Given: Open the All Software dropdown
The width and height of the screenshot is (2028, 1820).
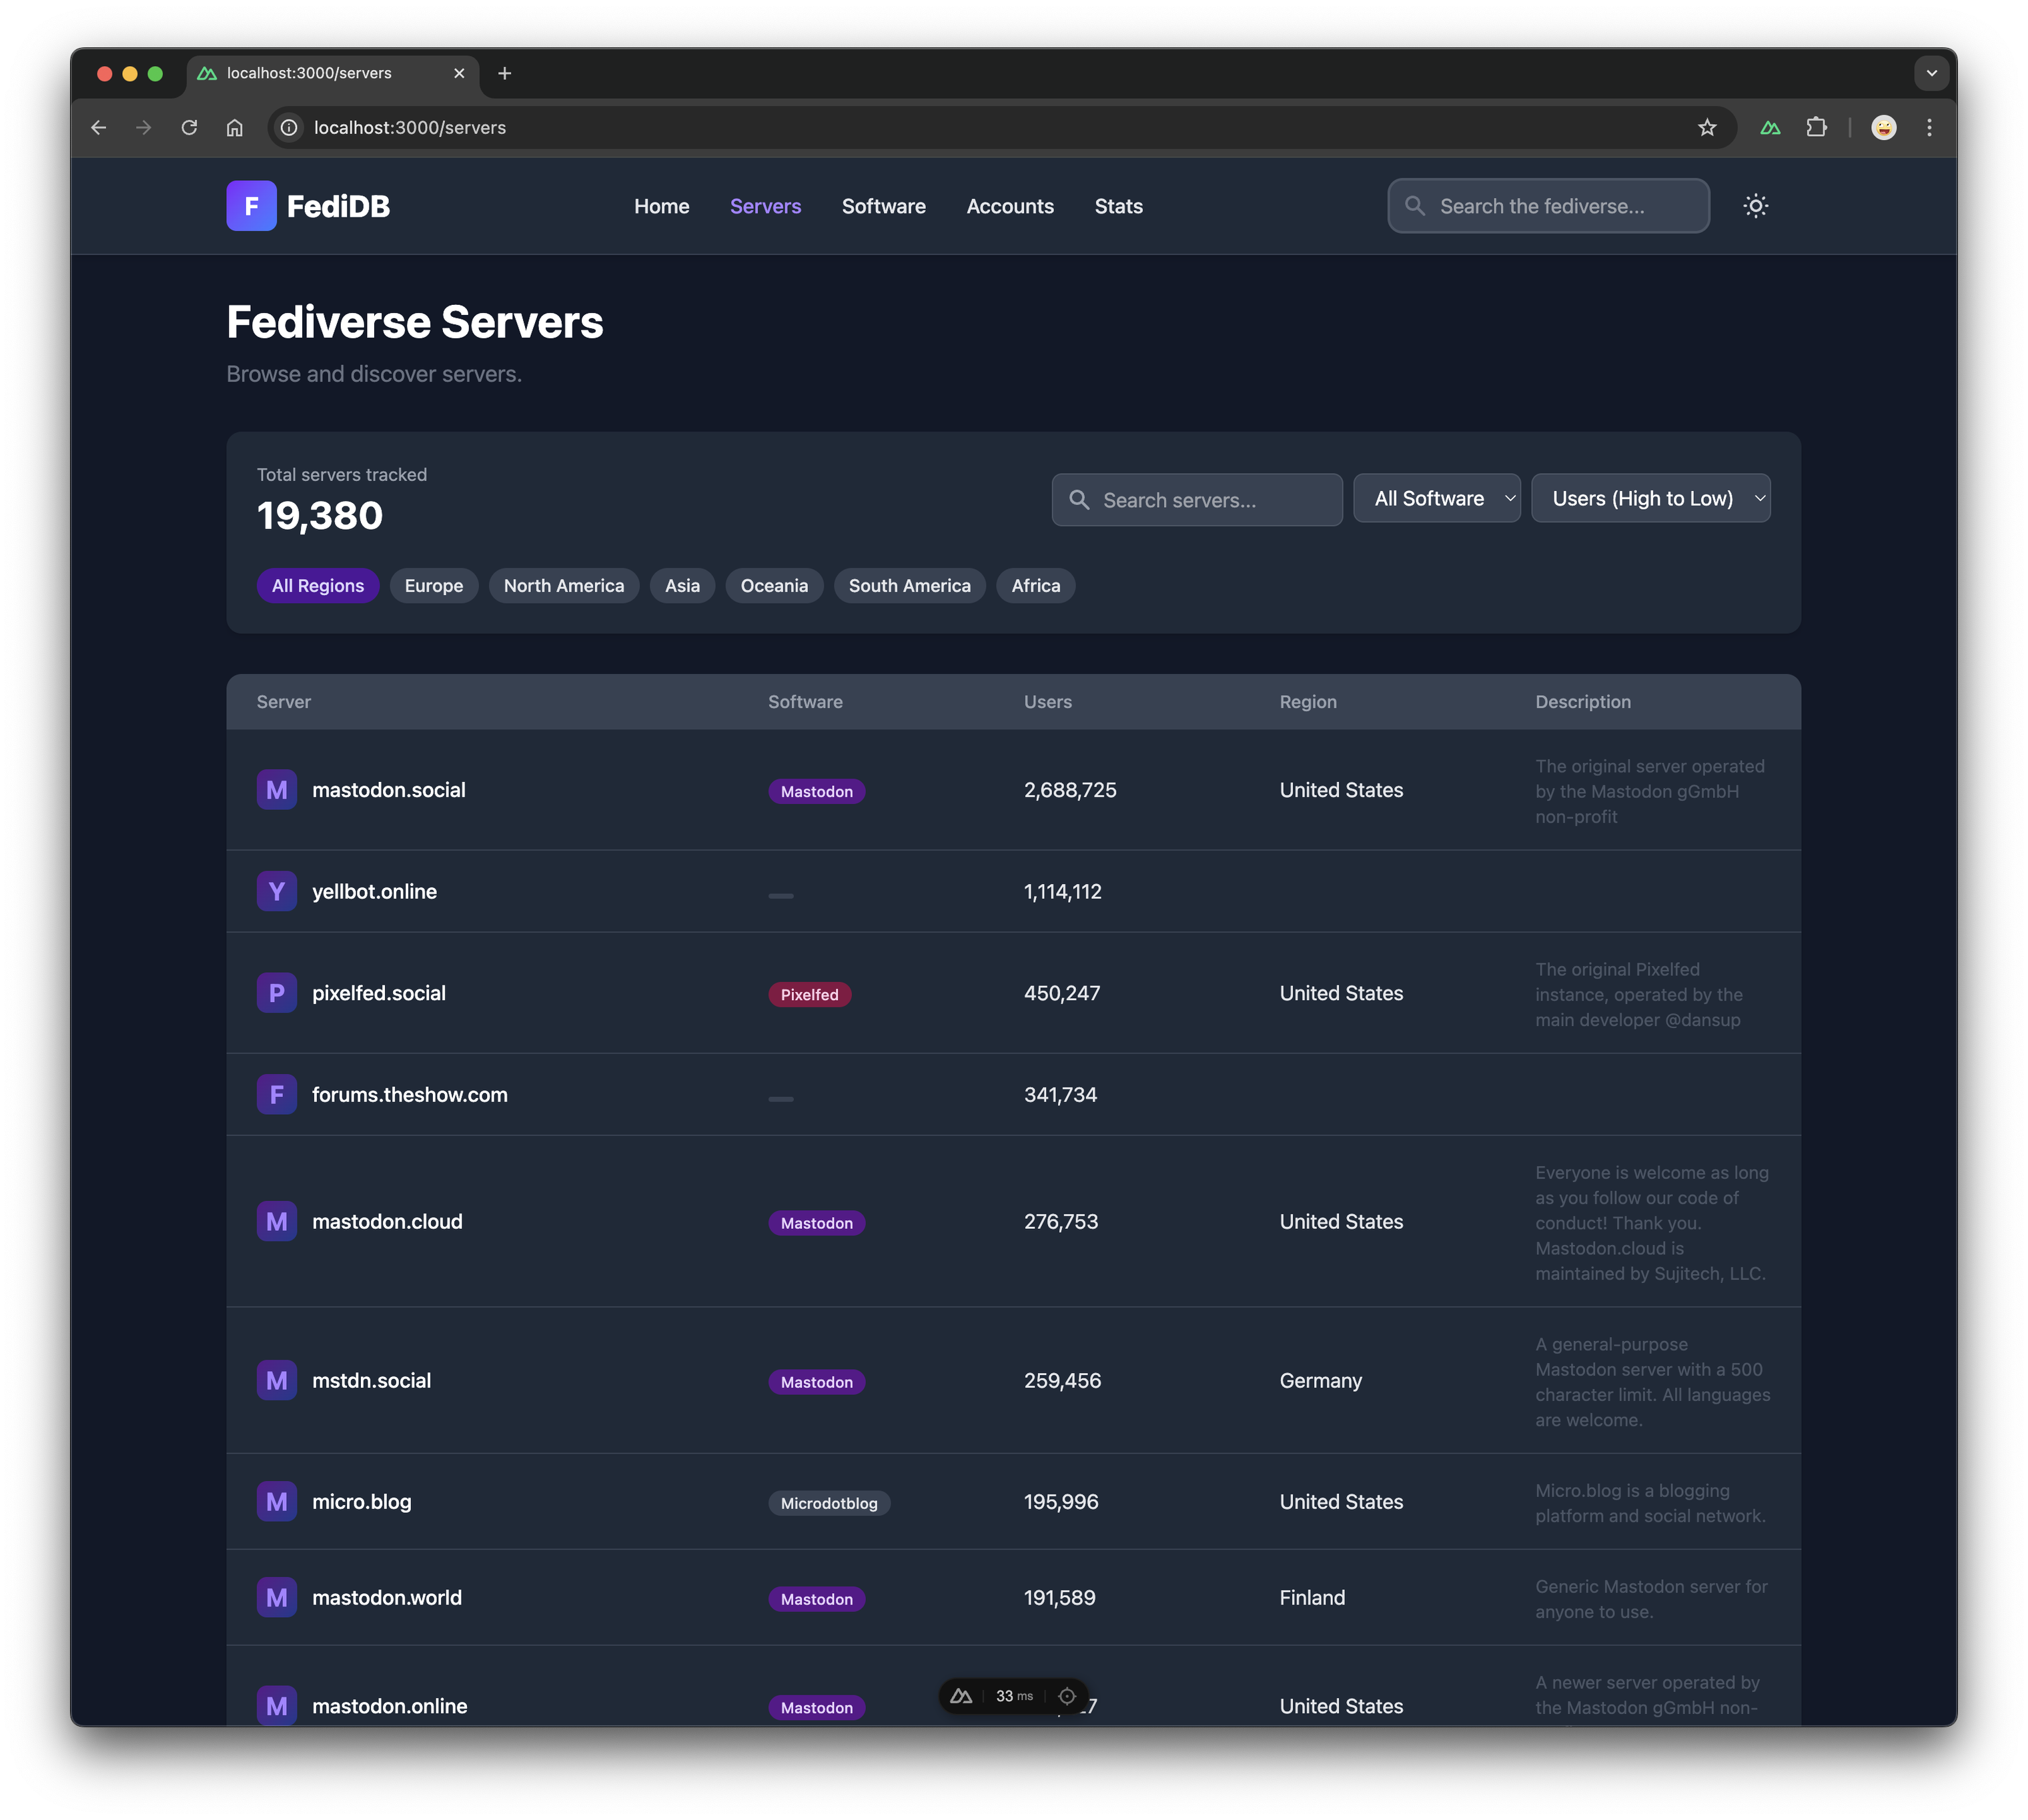Looking at the screenshot, I should coord(1437,498).
